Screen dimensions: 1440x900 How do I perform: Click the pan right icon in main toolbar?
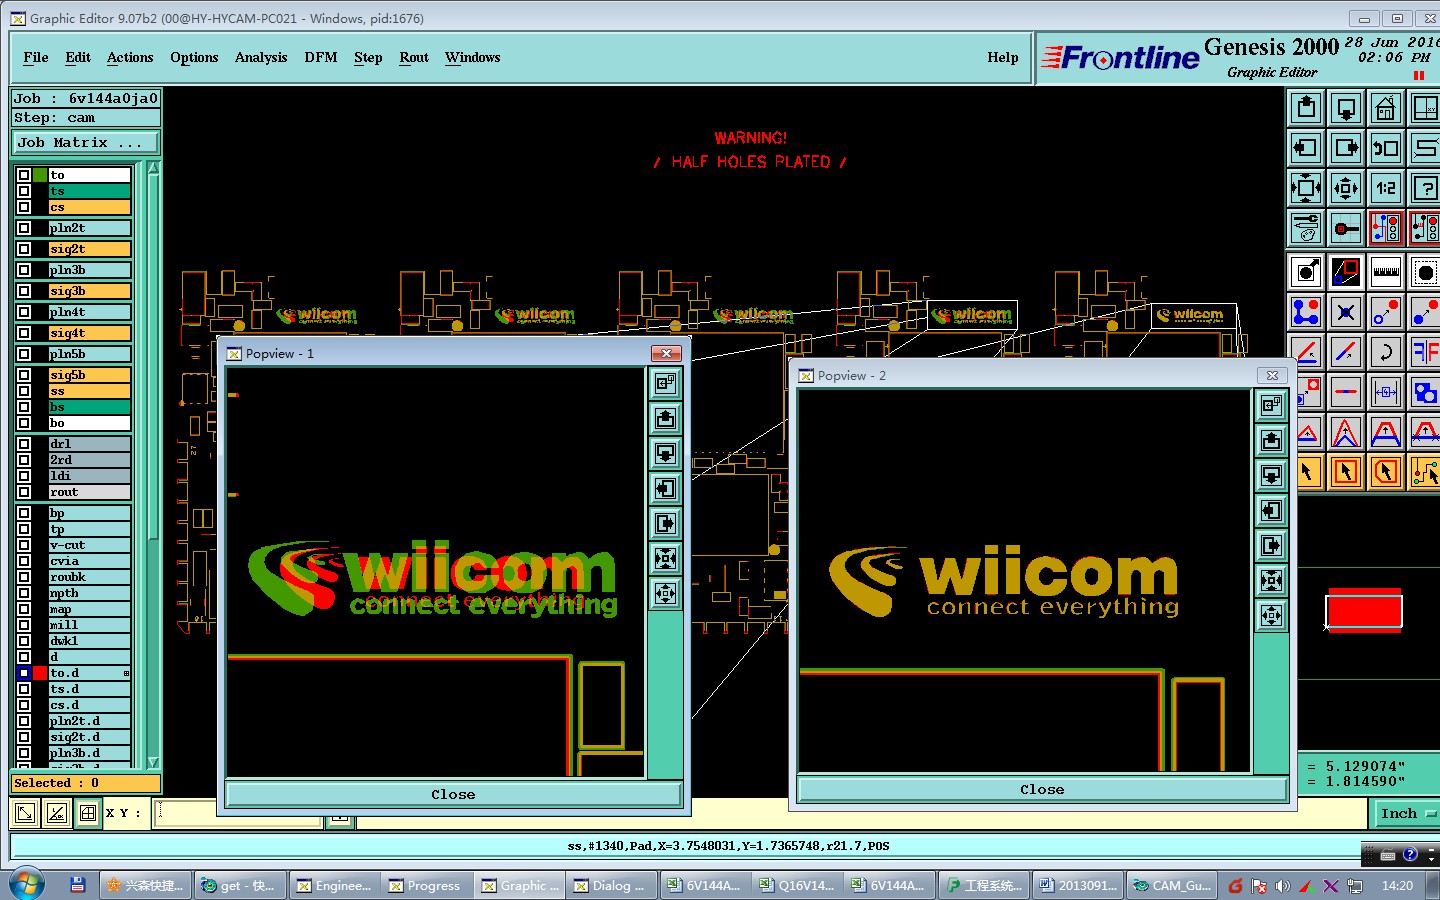1346,148
